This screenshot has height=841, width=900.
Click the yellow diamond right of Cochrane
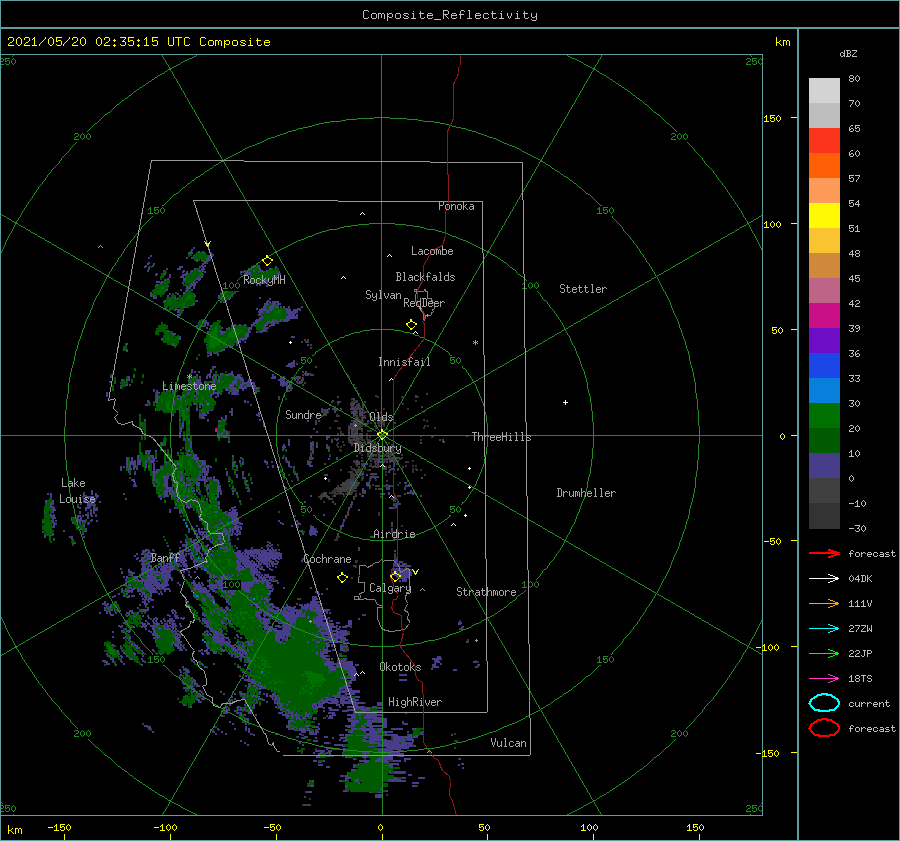coord(342,578)
